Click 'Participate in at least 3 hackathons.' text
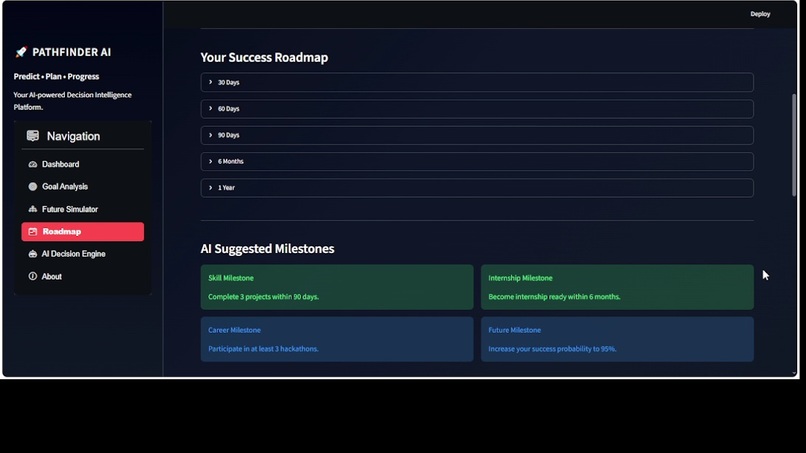The width and height of the screenshot is (806, 453). (263, 349)
